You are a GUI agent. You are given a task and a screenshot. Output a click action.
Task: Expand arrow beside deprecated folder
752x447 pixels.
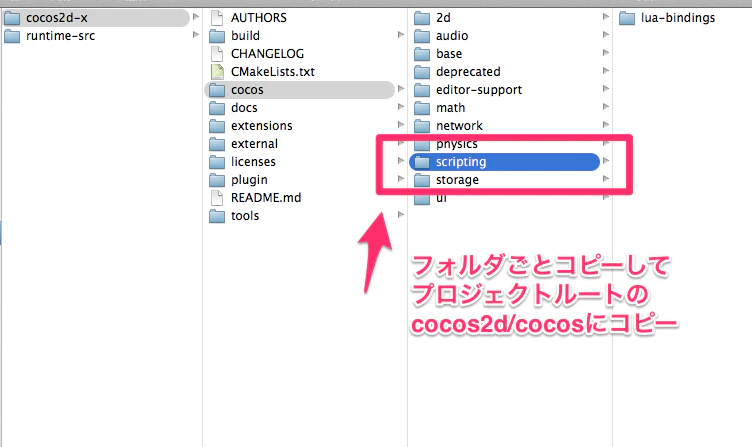606,71
